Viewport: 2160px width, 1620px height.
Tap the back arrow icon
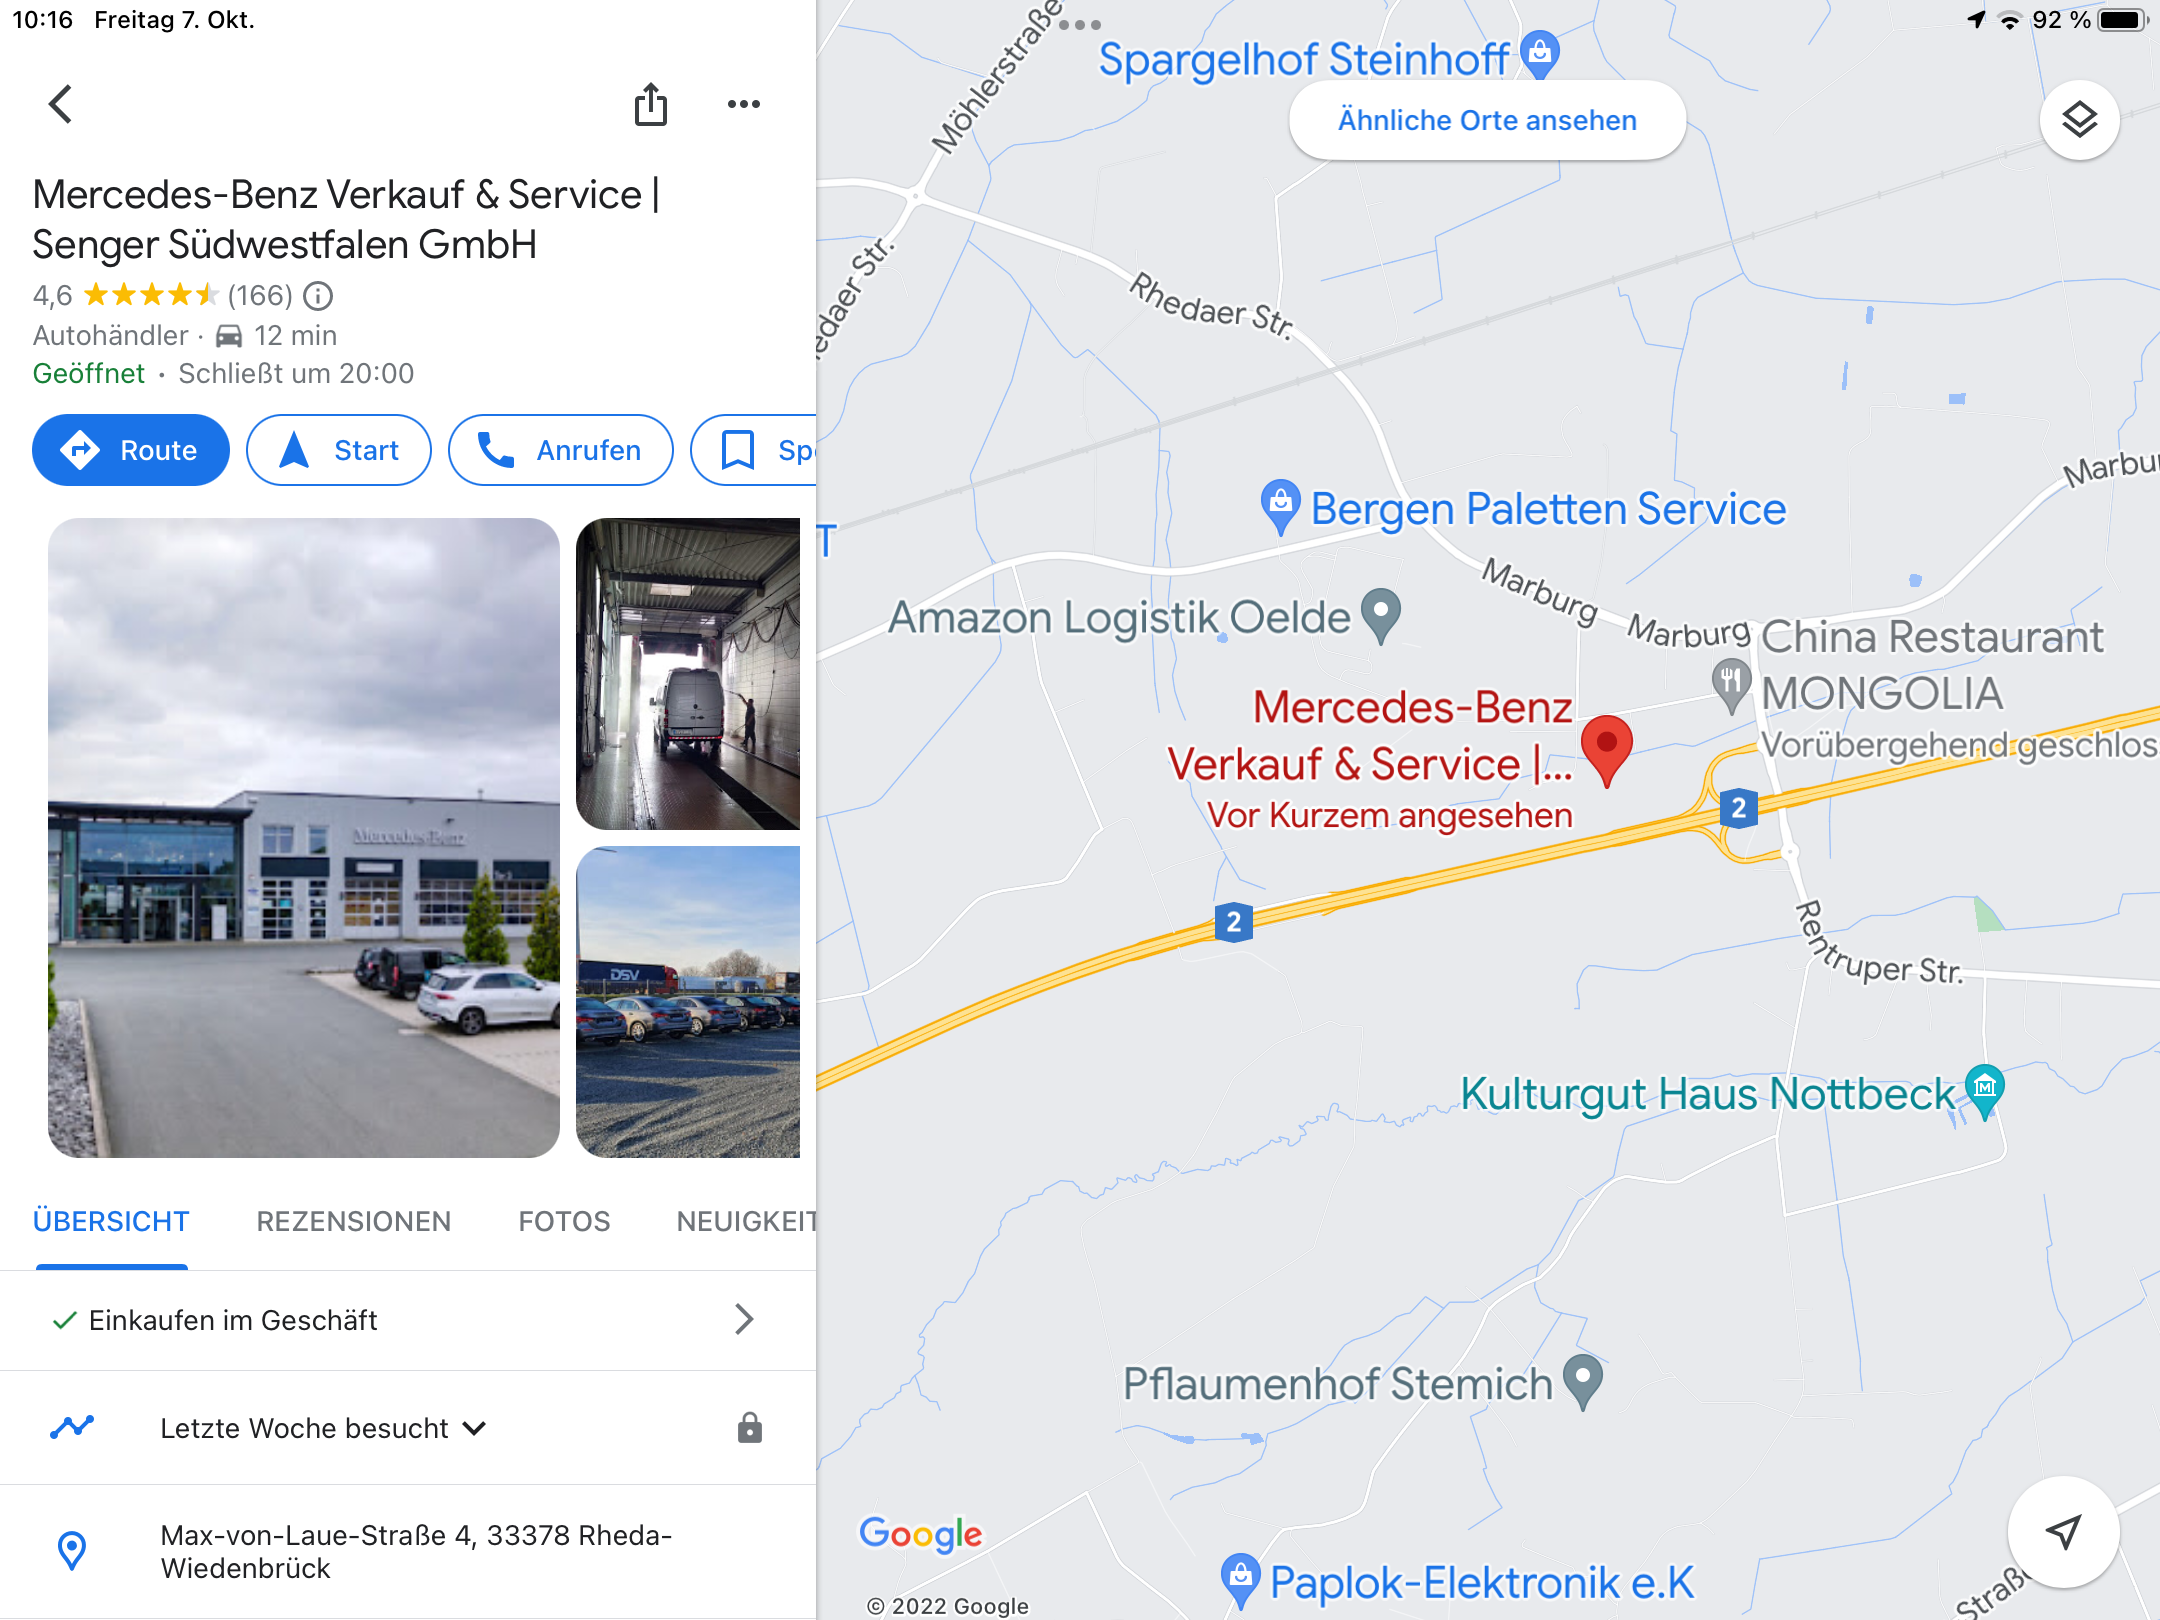click(61, 104)
